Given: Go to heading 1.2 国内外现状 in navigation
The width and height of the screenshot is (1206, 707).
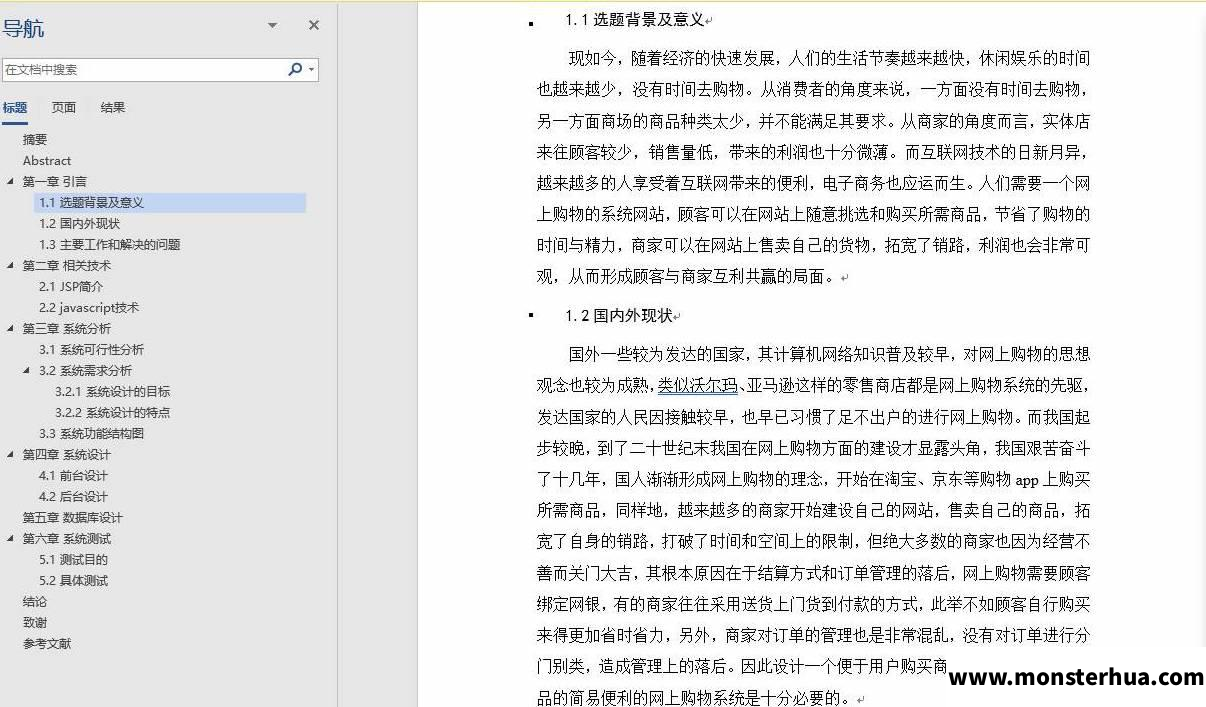Looking at the screenshot, I should 79,224.
